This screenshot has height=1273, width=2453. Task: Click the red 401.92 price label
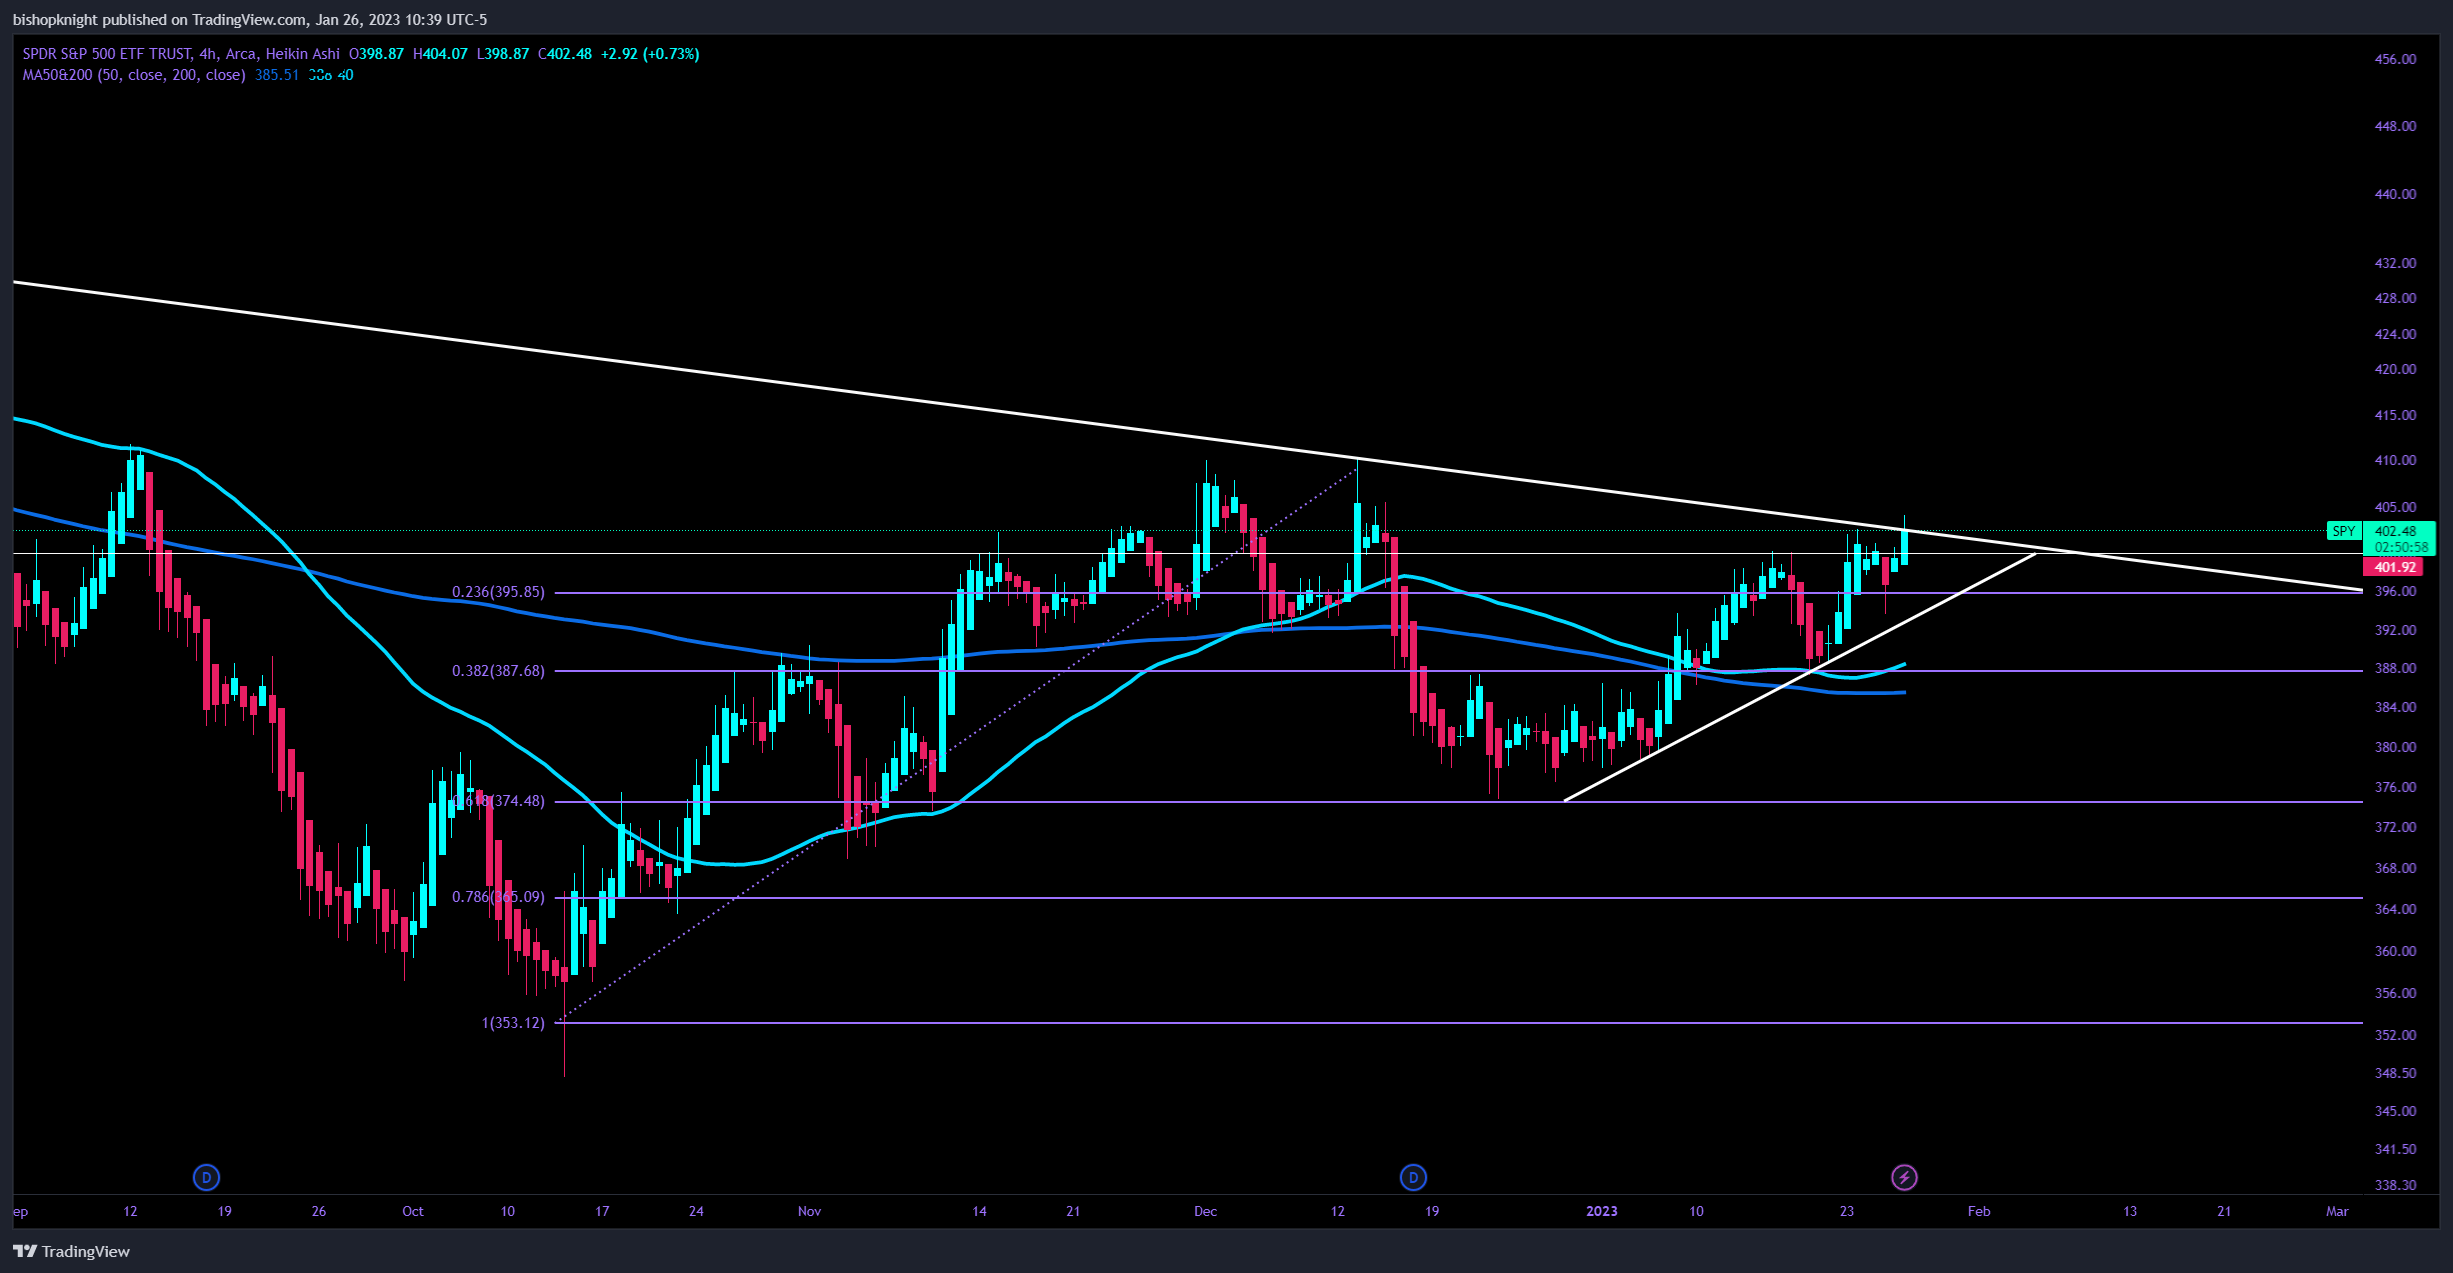coord(2395,567)
